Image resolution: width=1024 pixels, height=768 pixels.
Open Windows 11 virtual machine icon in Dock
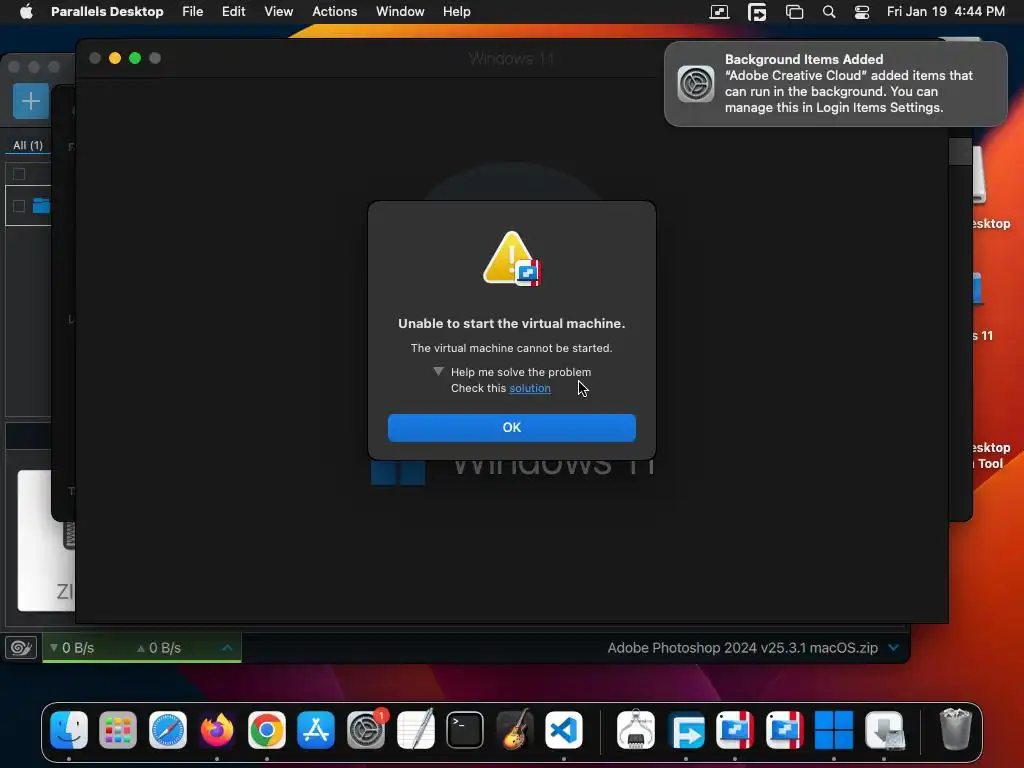[834, 729]
